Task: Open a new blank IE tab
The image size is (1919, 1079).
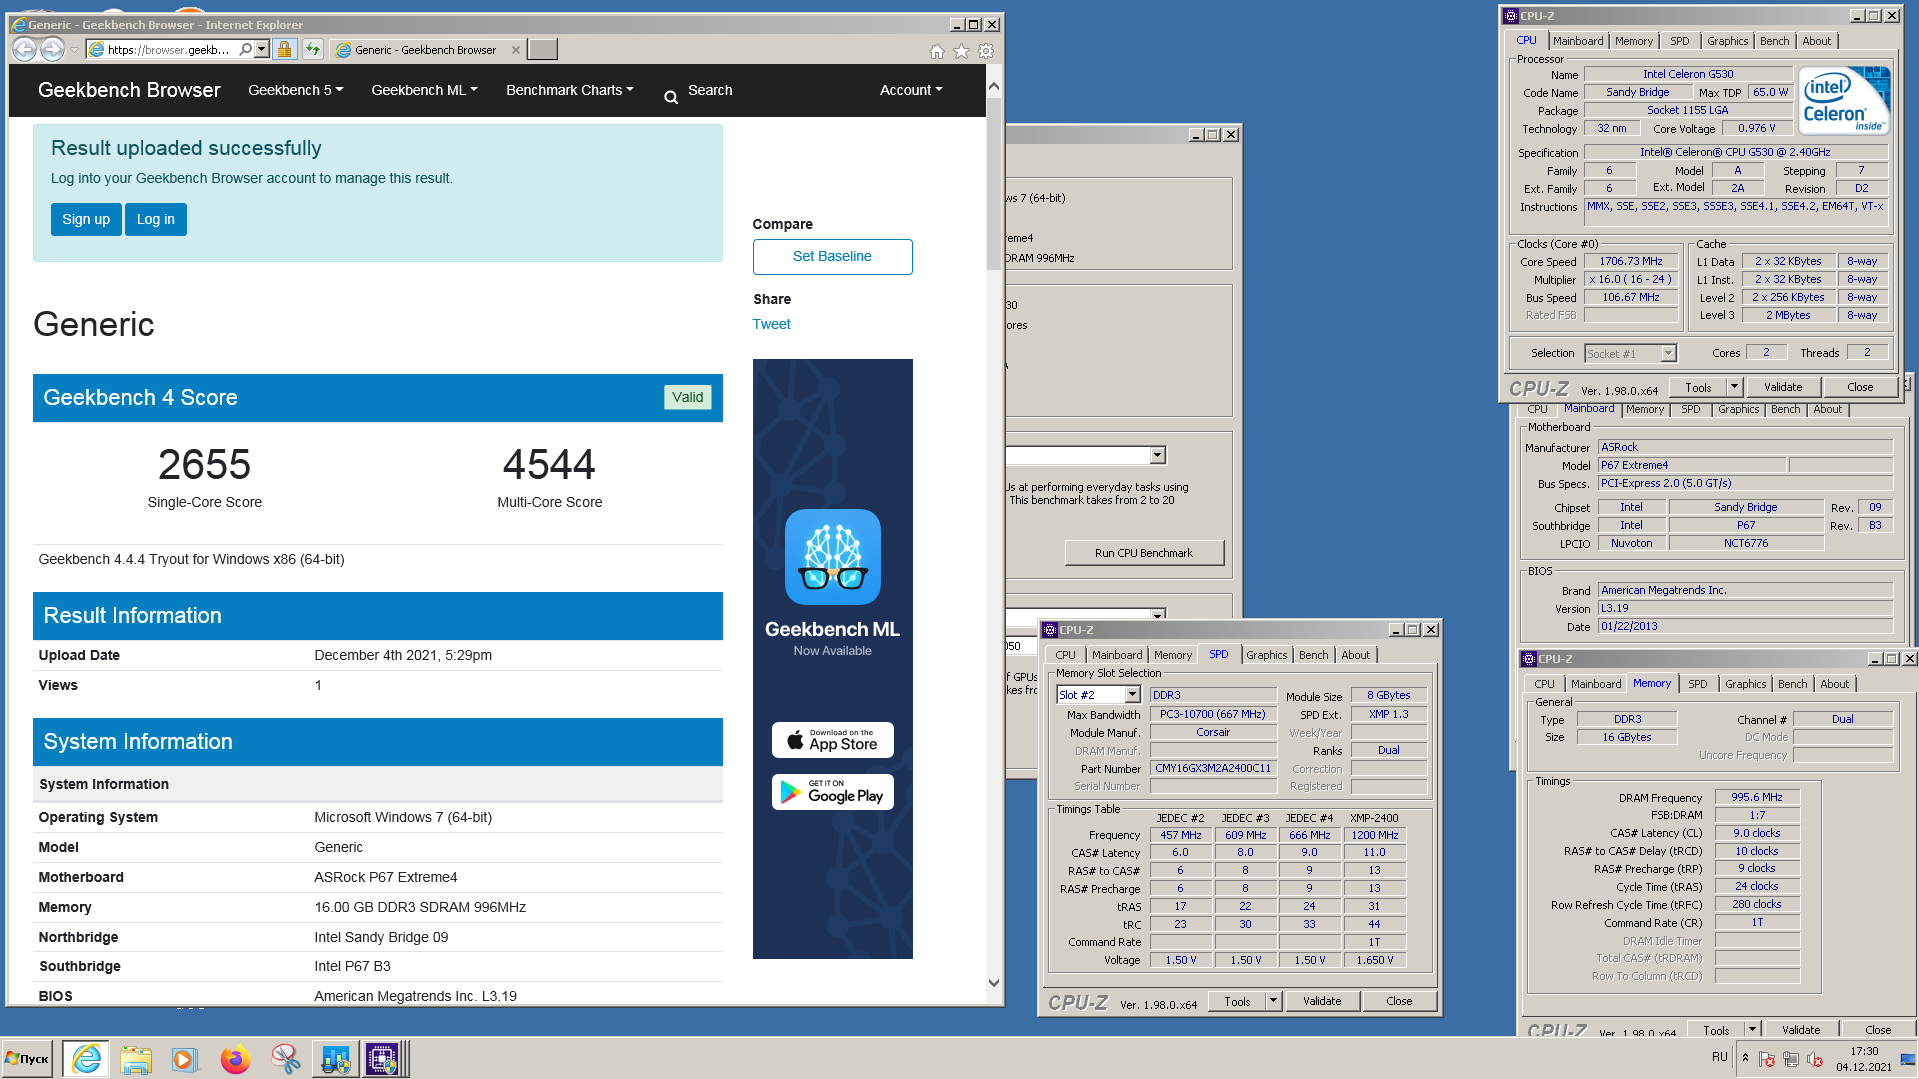Action: pos(542,50)
